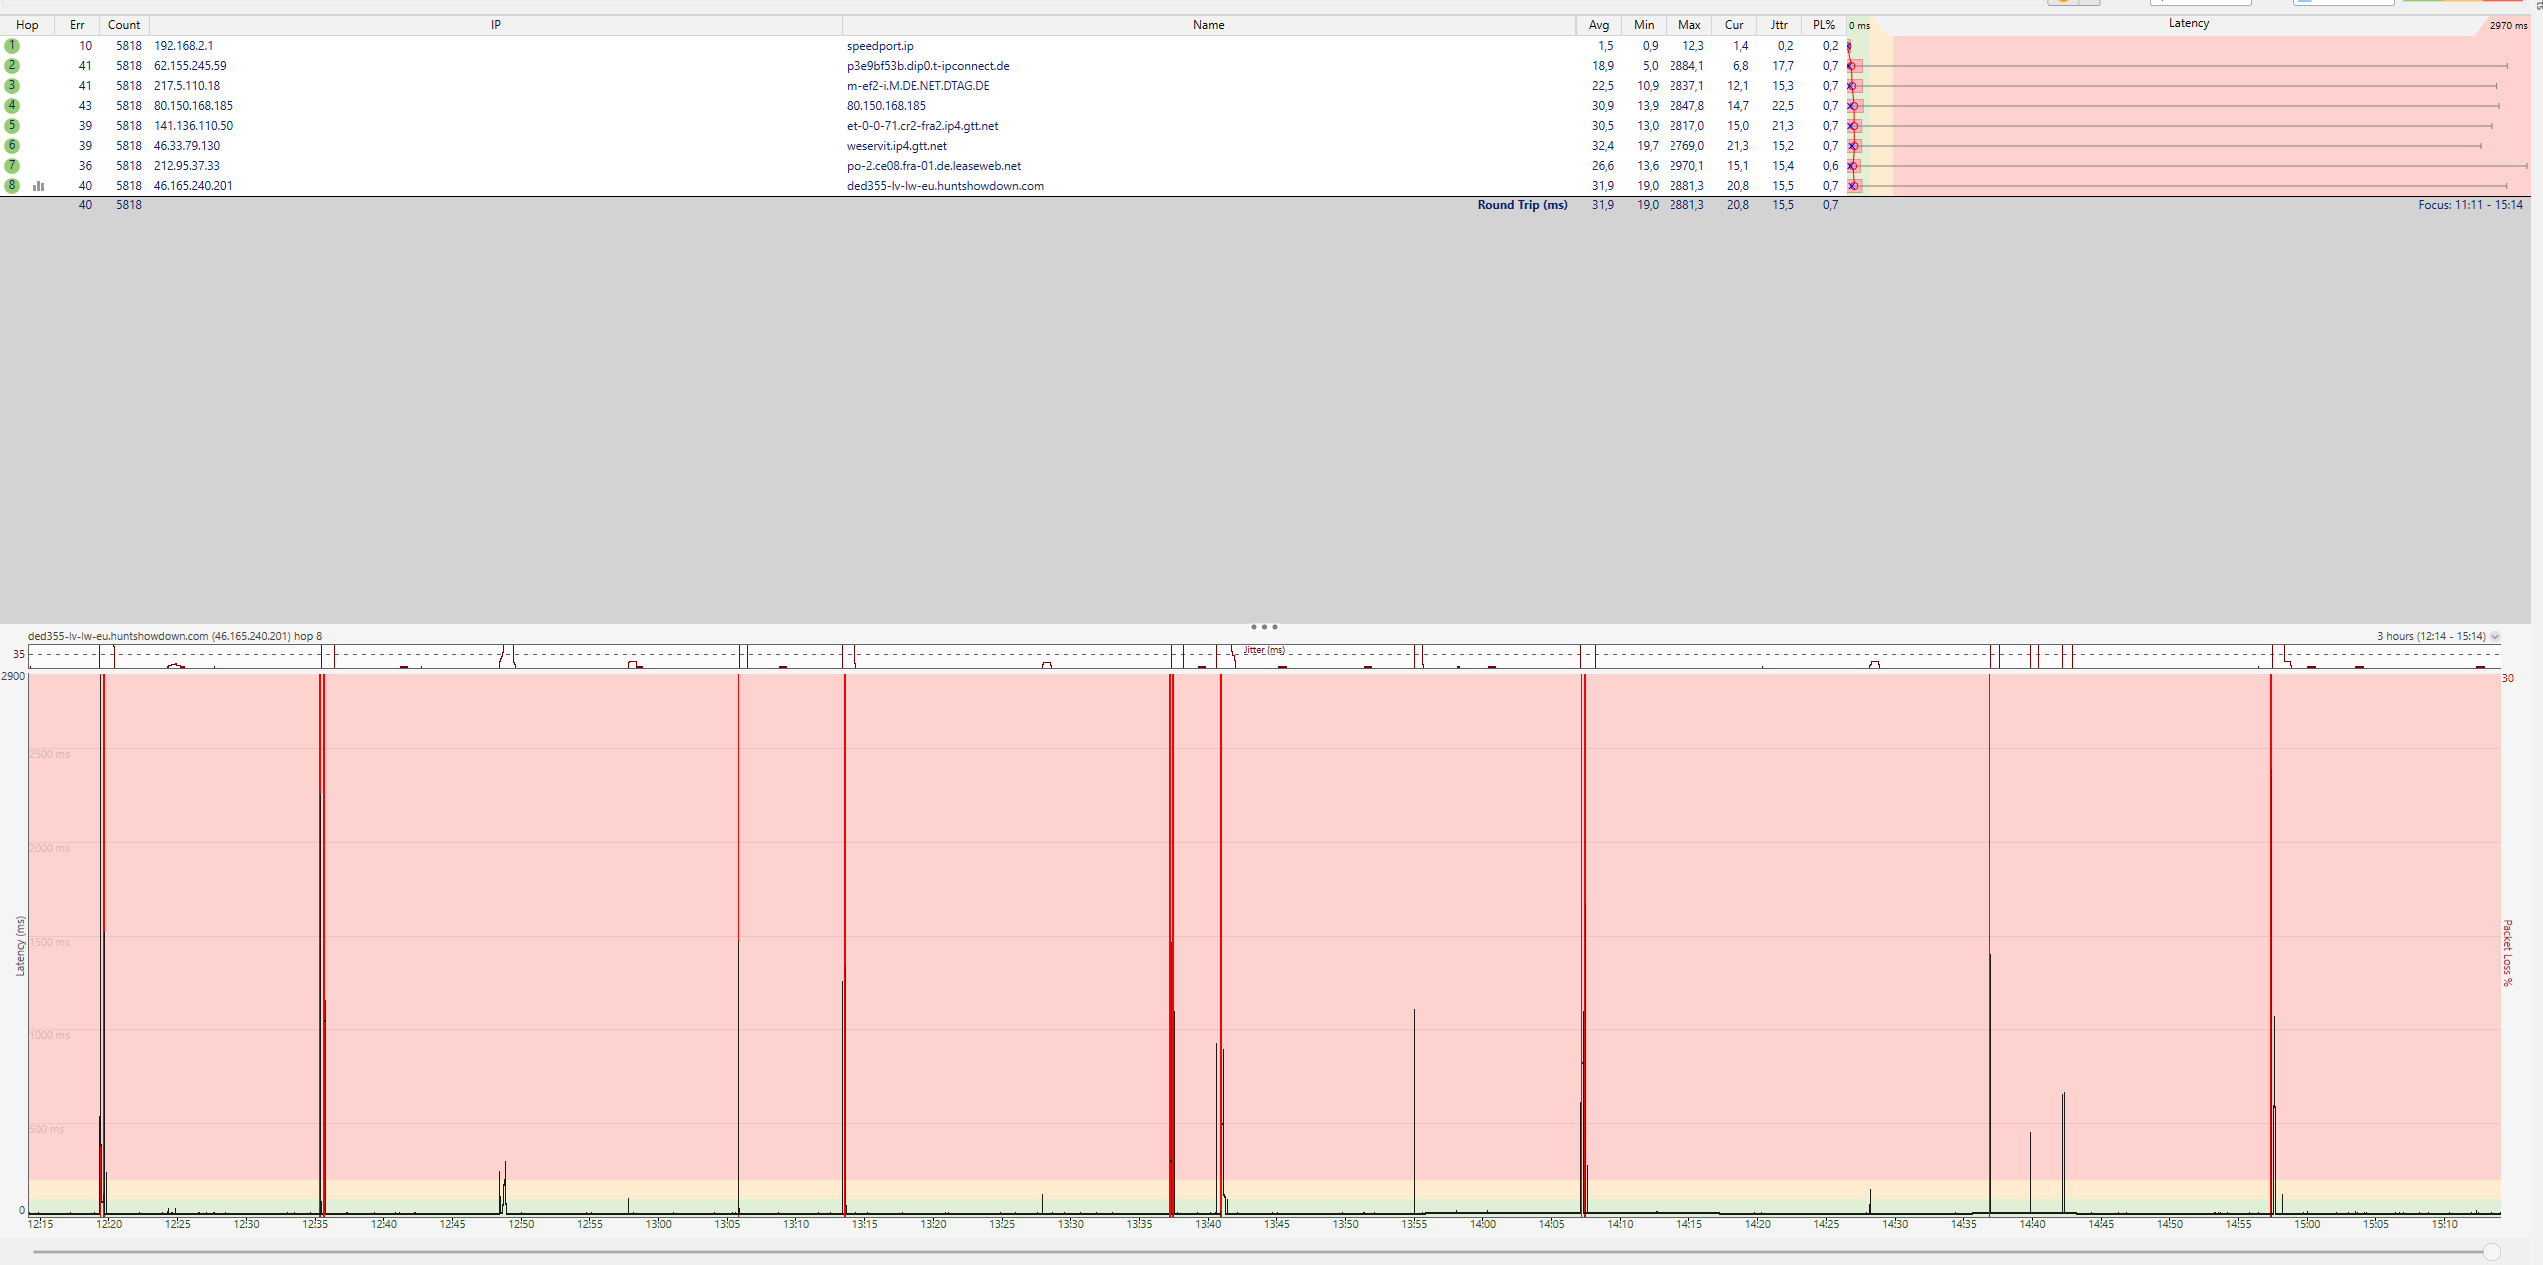This screenshot has height=1265, width=2543.
Task: Click the hop 7 green circle icon
Action: 12,166
